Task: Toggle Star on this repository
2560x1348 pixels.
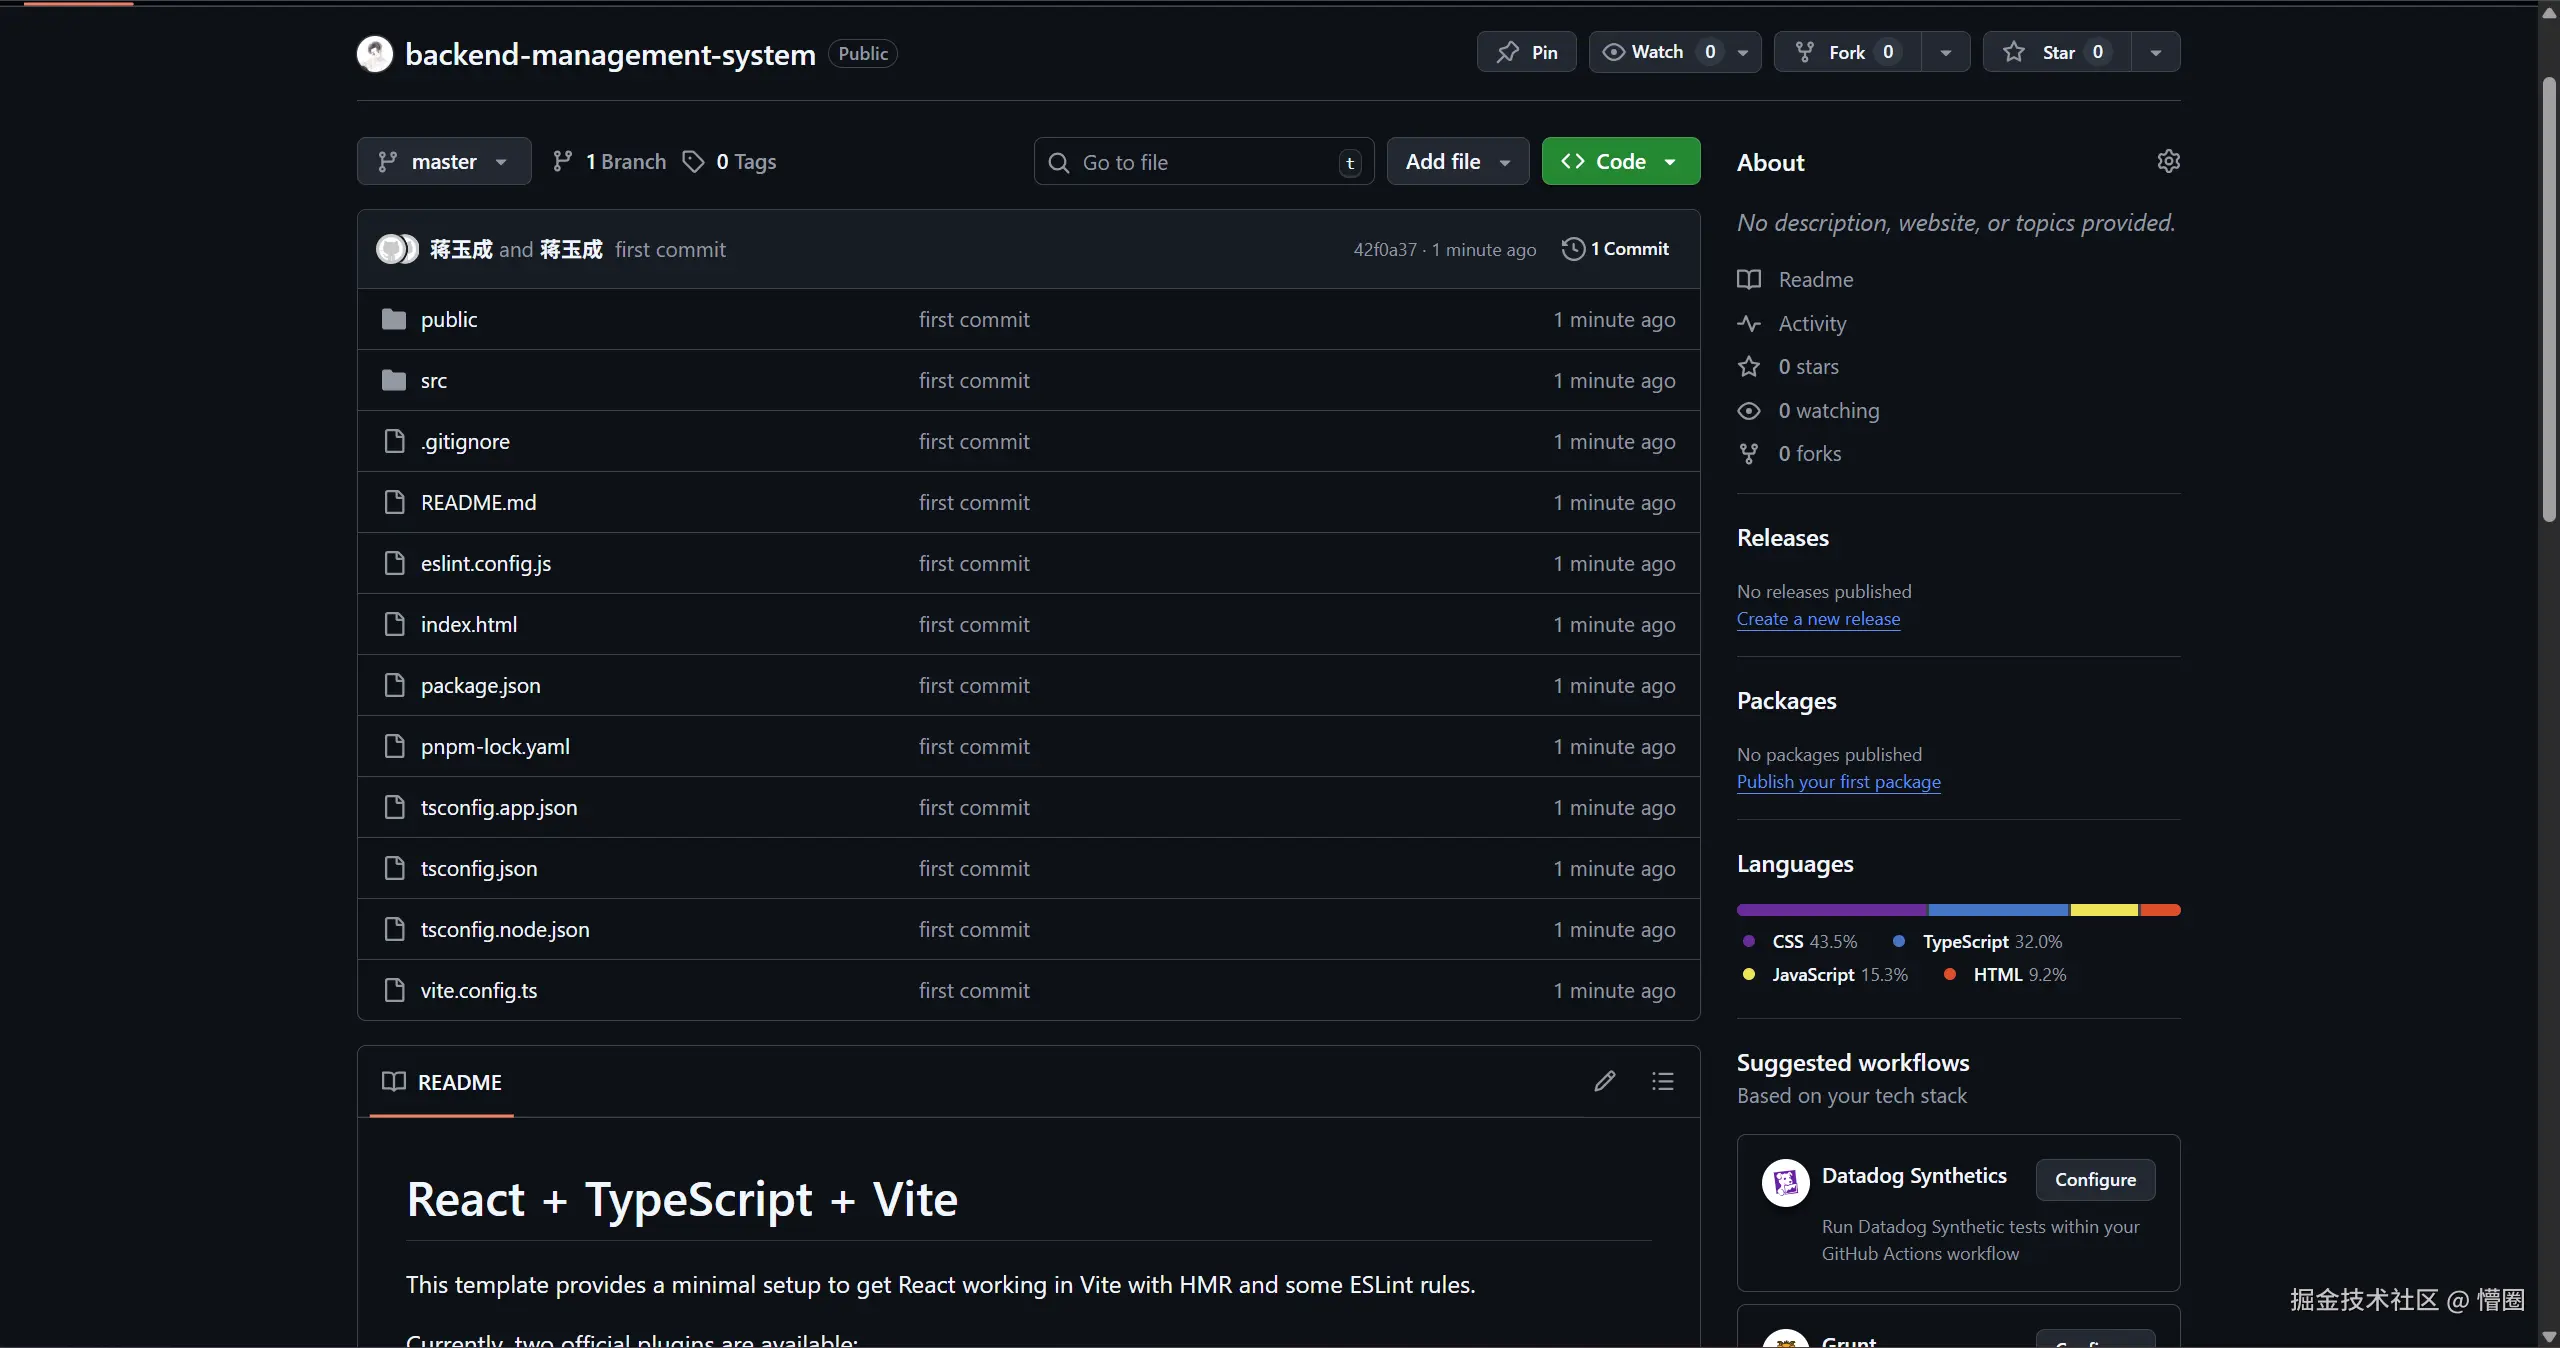Action: (x=2058, y=52)
